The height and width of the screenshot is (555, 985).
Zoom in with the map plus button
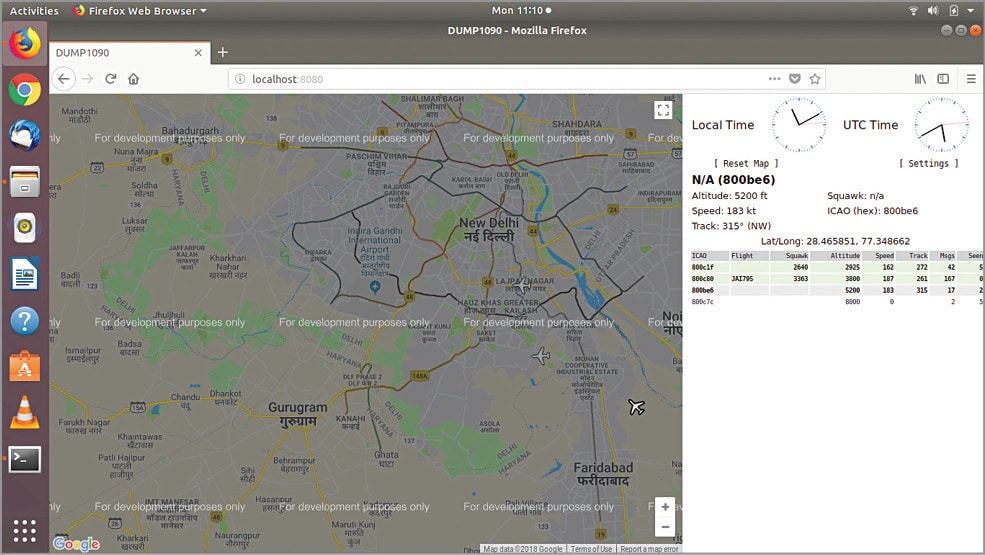point(665,506)
